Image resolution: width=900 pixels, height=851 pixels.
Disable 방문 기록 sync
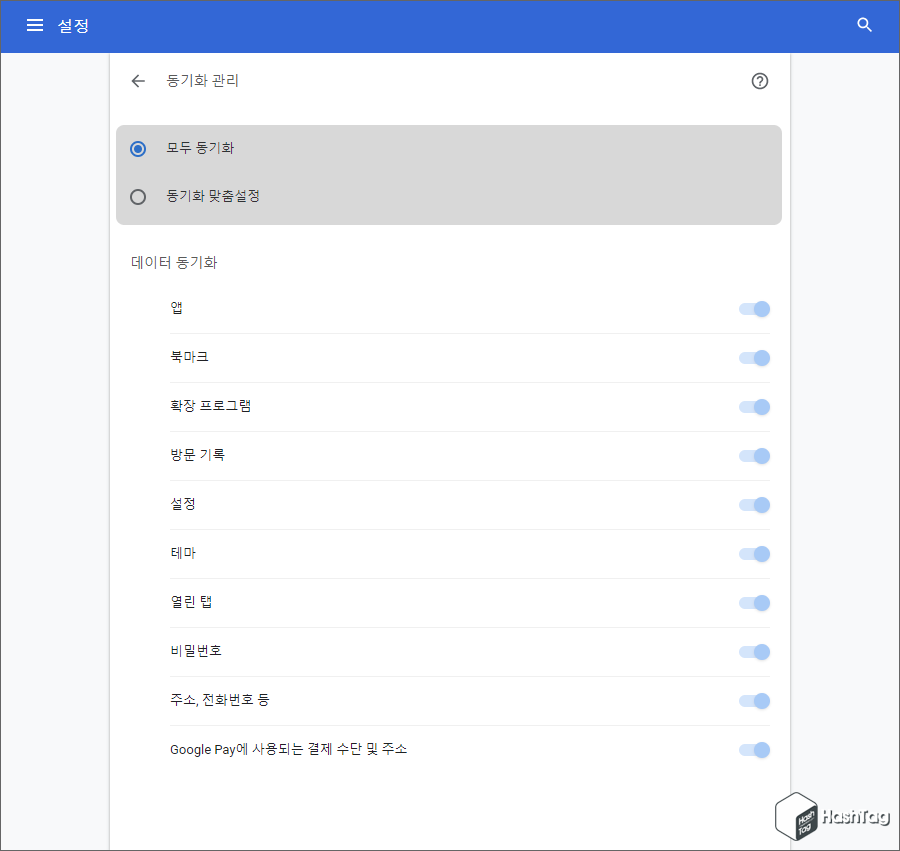[x=754, y=456]
